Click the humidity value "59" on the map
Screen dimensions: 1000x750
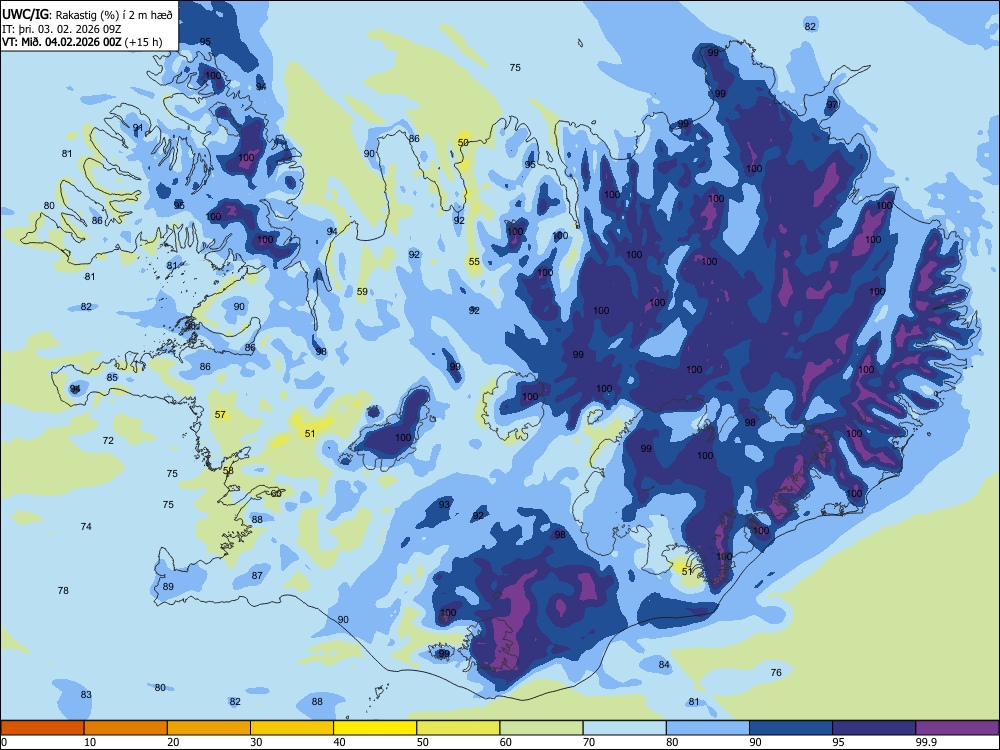tap(362, 291)
